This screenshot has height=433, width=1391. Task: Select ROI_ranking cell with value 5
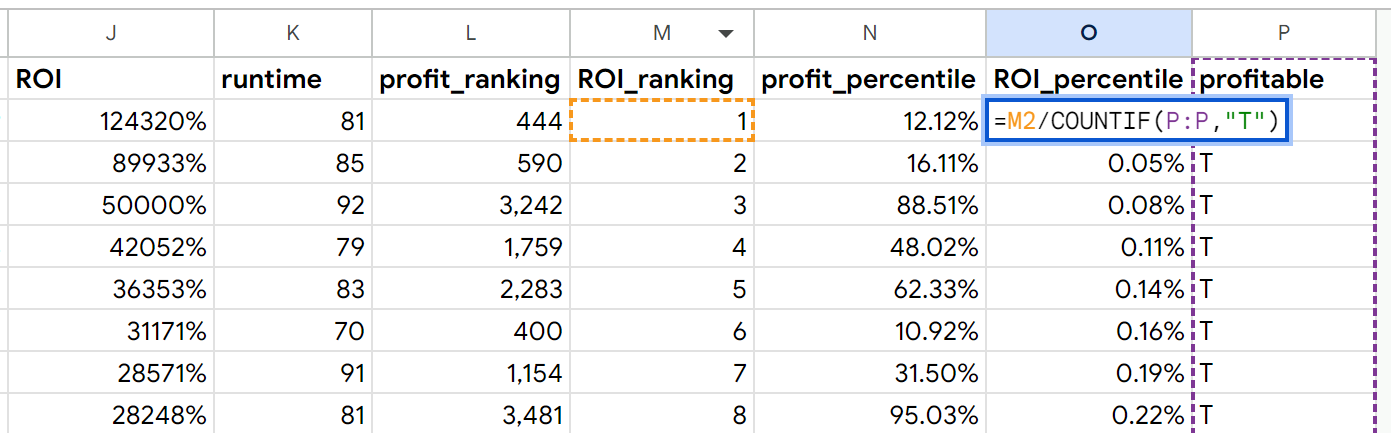(662, 289)
